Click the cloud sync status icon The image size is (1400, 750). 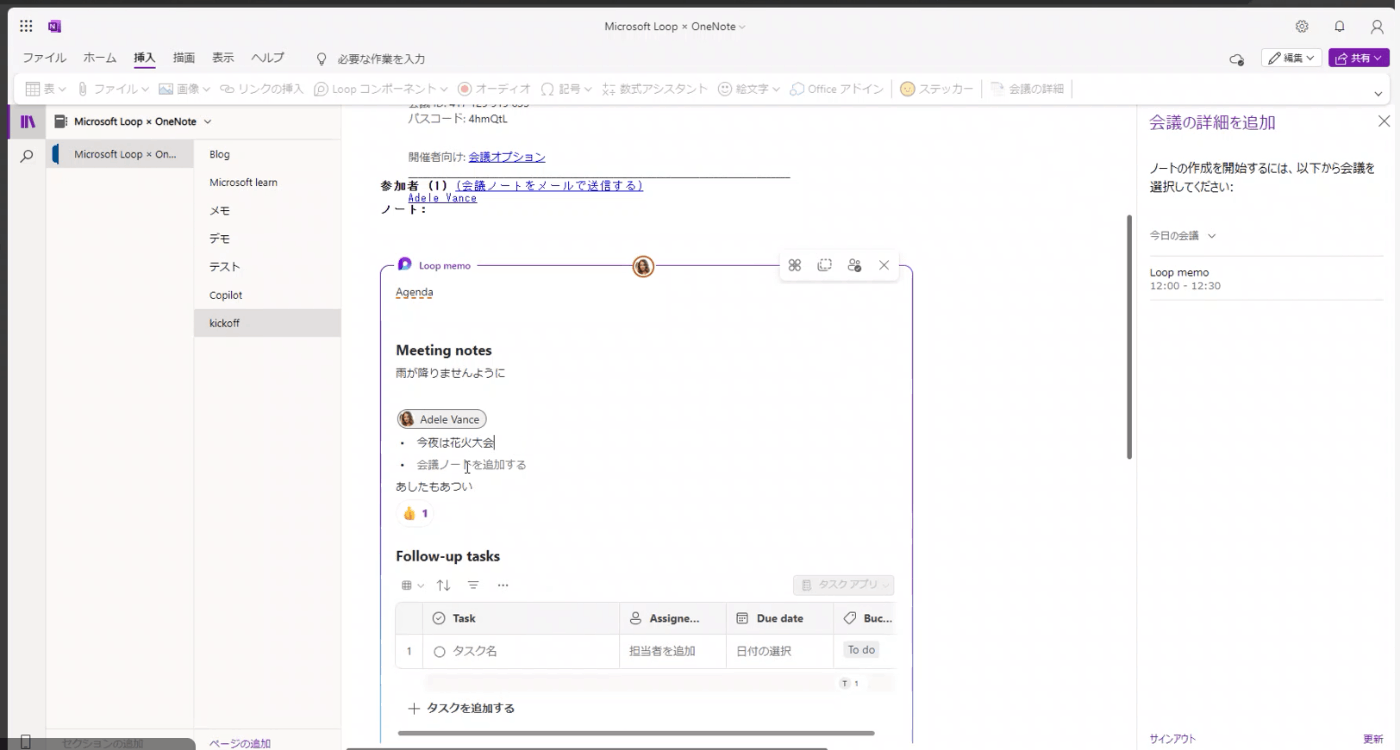1237,59
